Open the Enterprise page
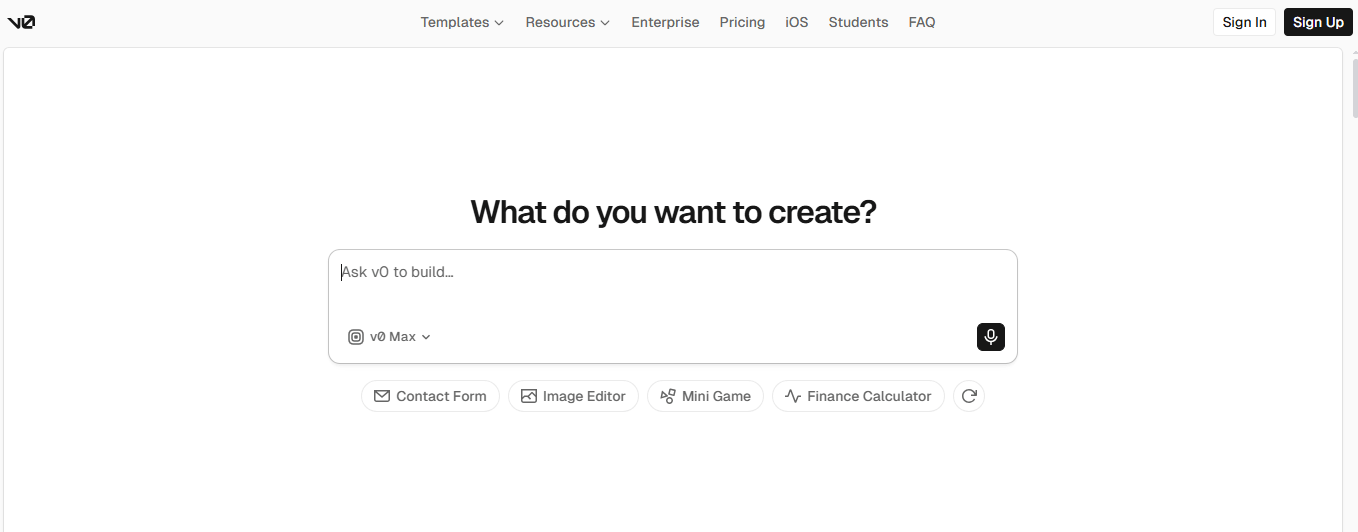This screenshot has height=532, width=1358. [665, 22]
